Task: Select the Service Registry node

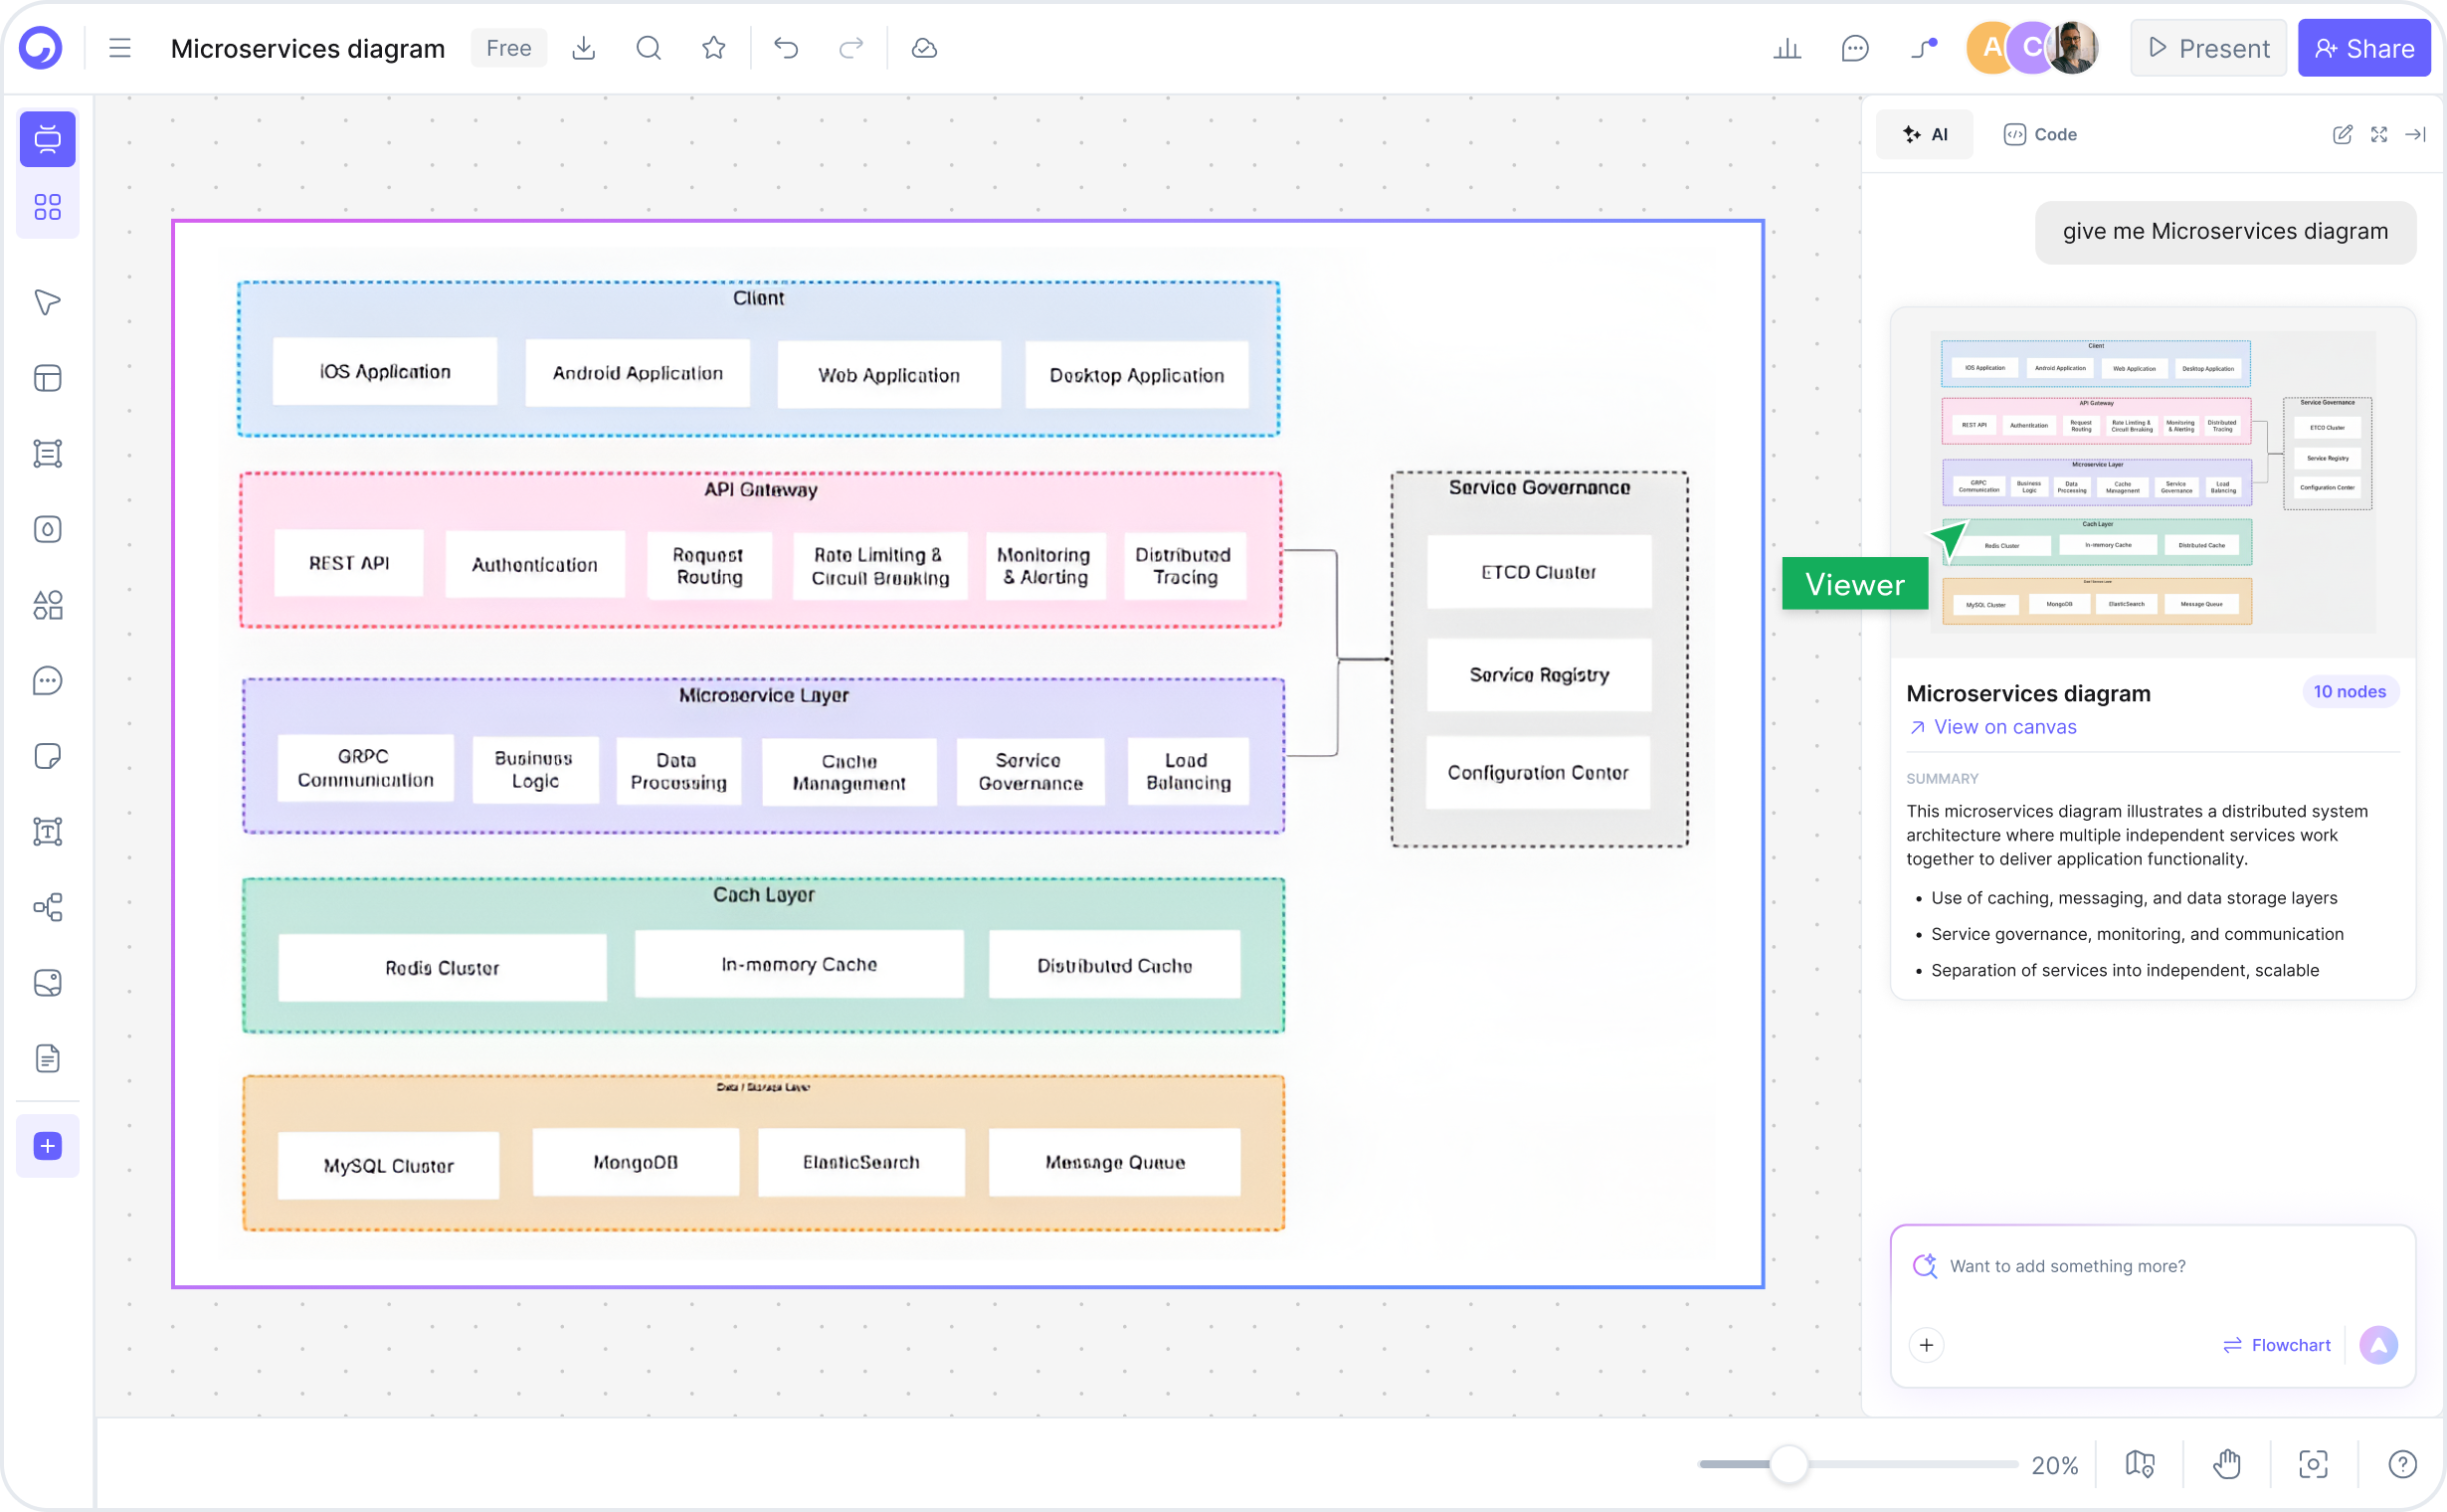Action: pos(1539,675)
